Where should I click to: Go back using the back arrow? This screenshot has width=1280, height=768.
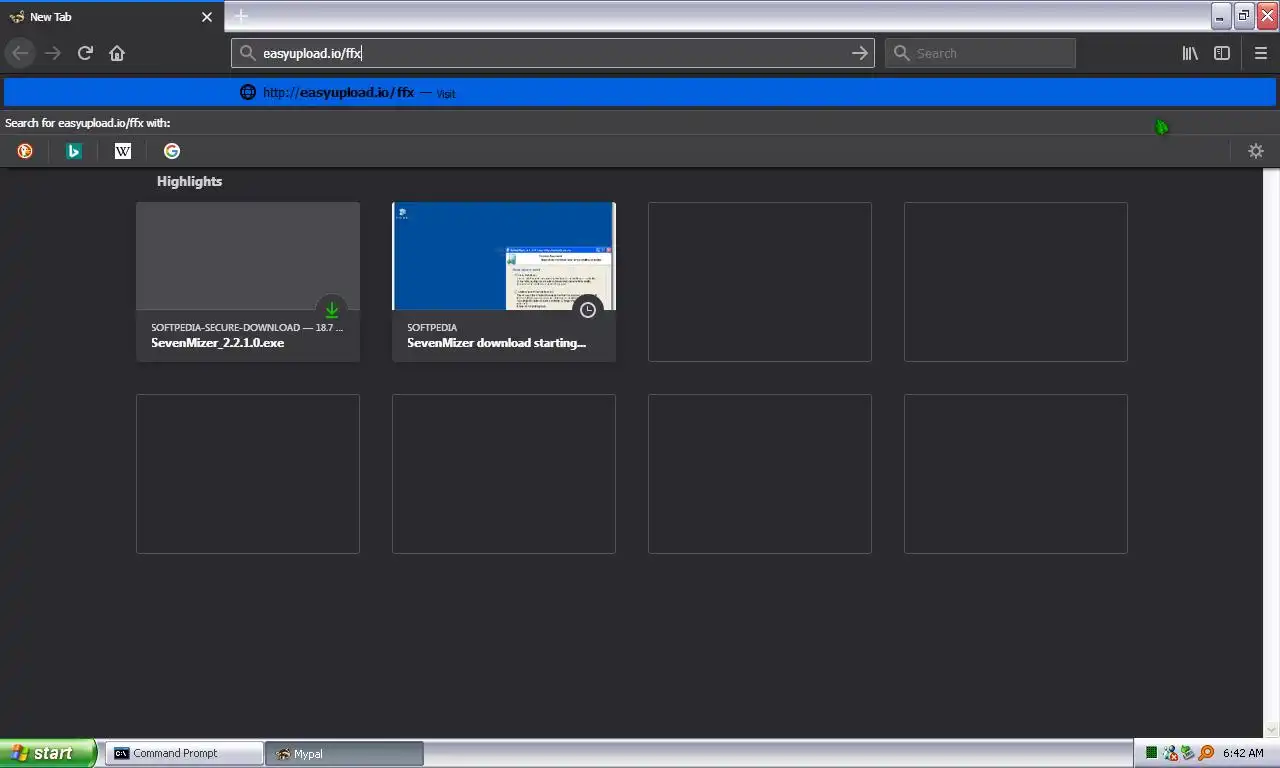coord(20,53)
